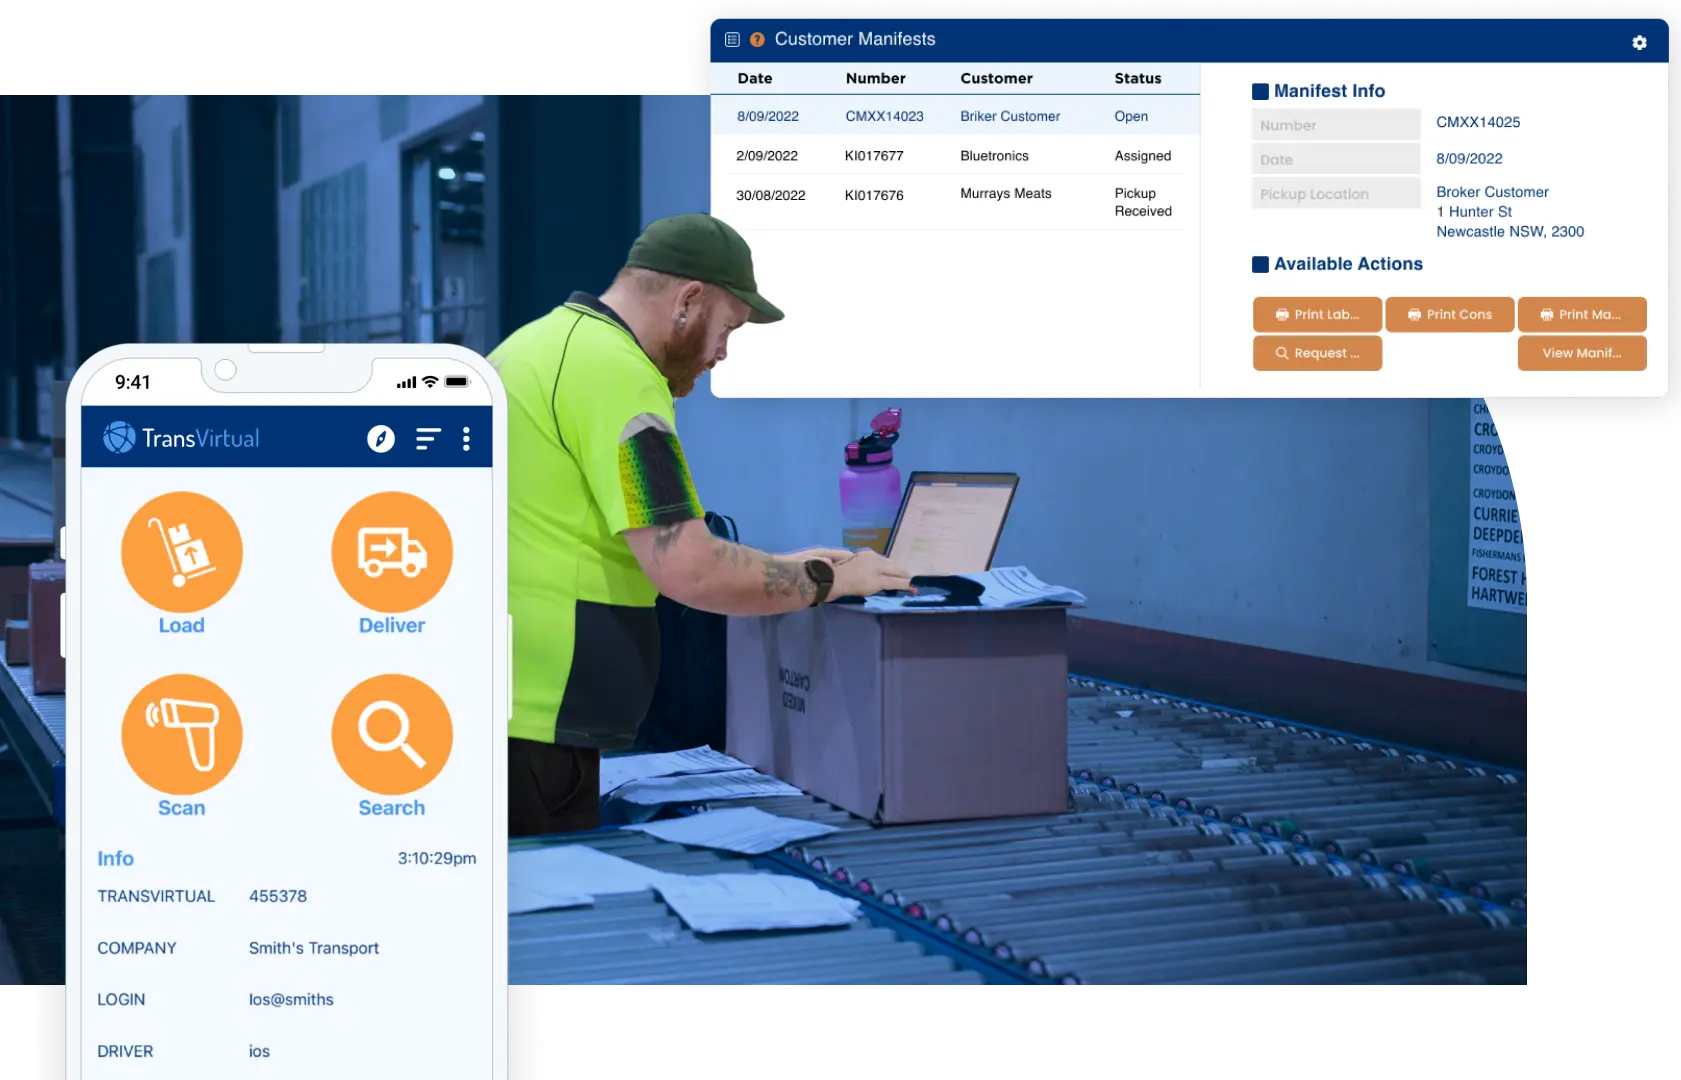
Task: Click the Print Labels button
Action: [1317, 314]
